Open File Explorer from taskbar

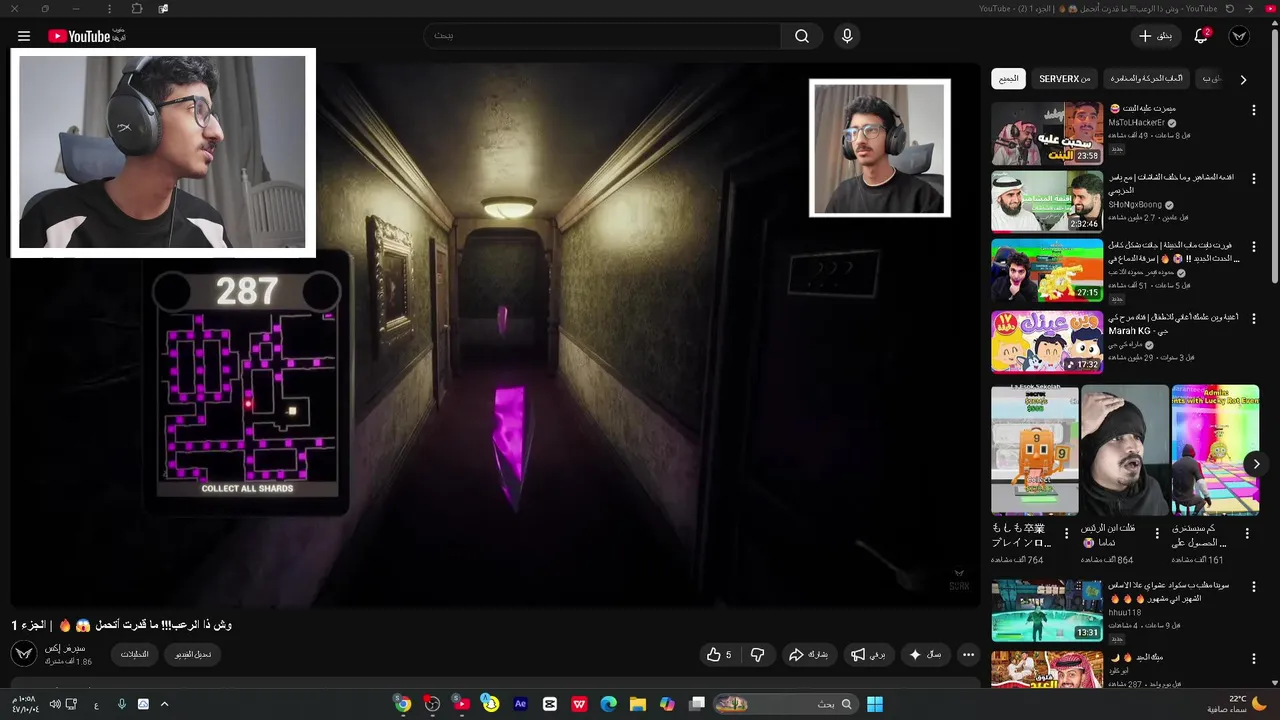click(x=638, y=704)
